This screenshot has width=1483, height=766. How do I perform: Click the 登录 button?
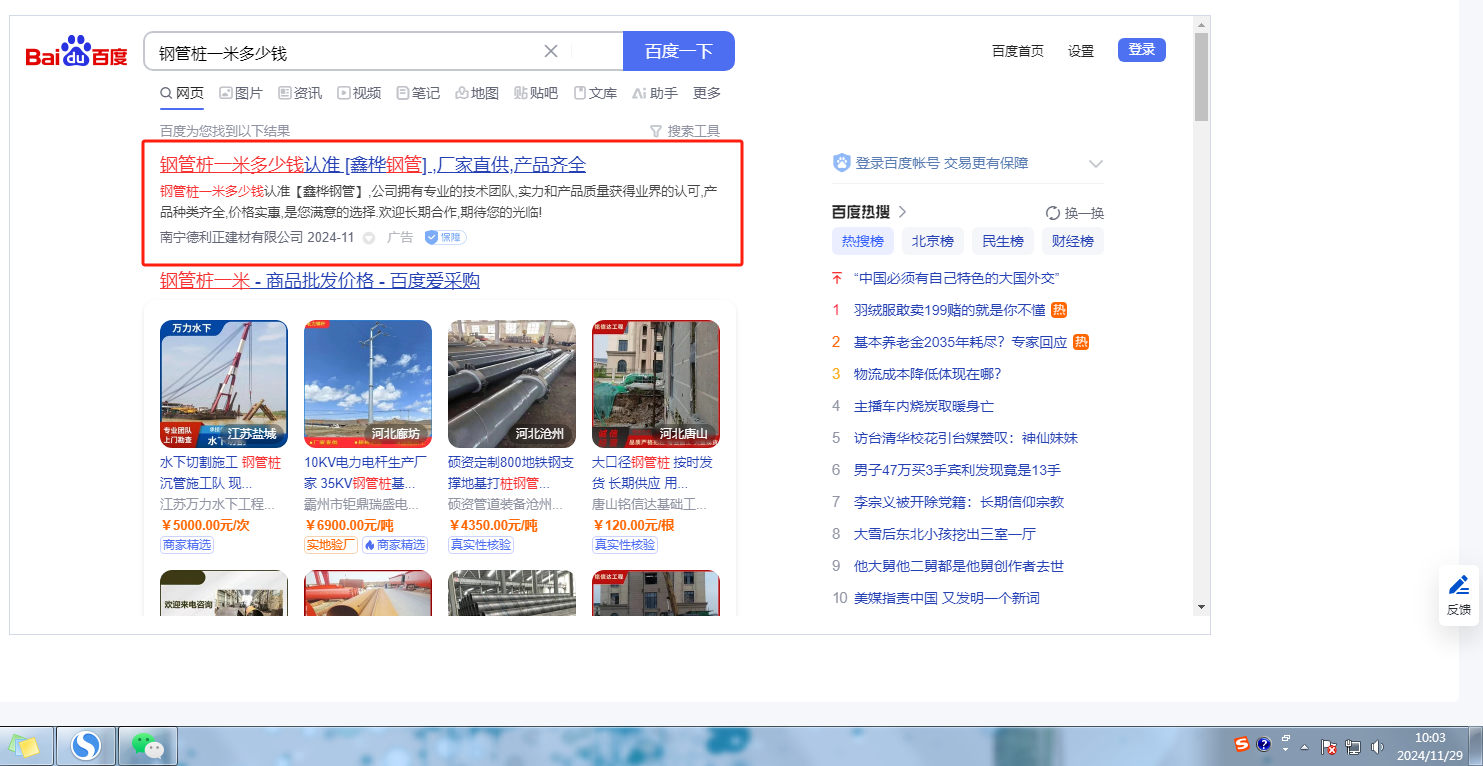click(1142, 50)
